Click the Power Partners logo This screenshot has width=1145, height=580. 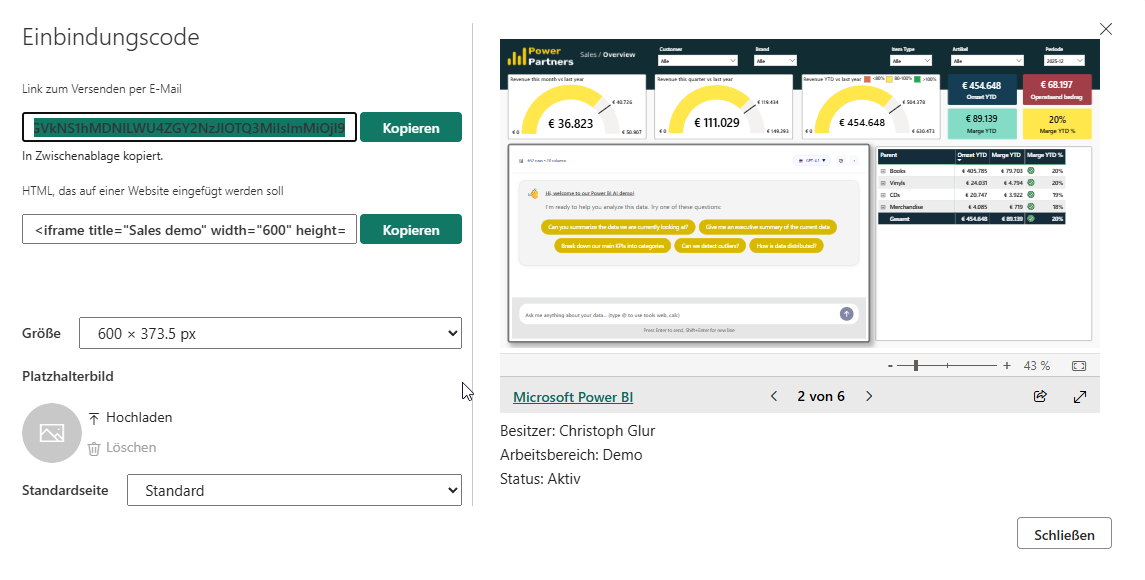pos(541,56)
